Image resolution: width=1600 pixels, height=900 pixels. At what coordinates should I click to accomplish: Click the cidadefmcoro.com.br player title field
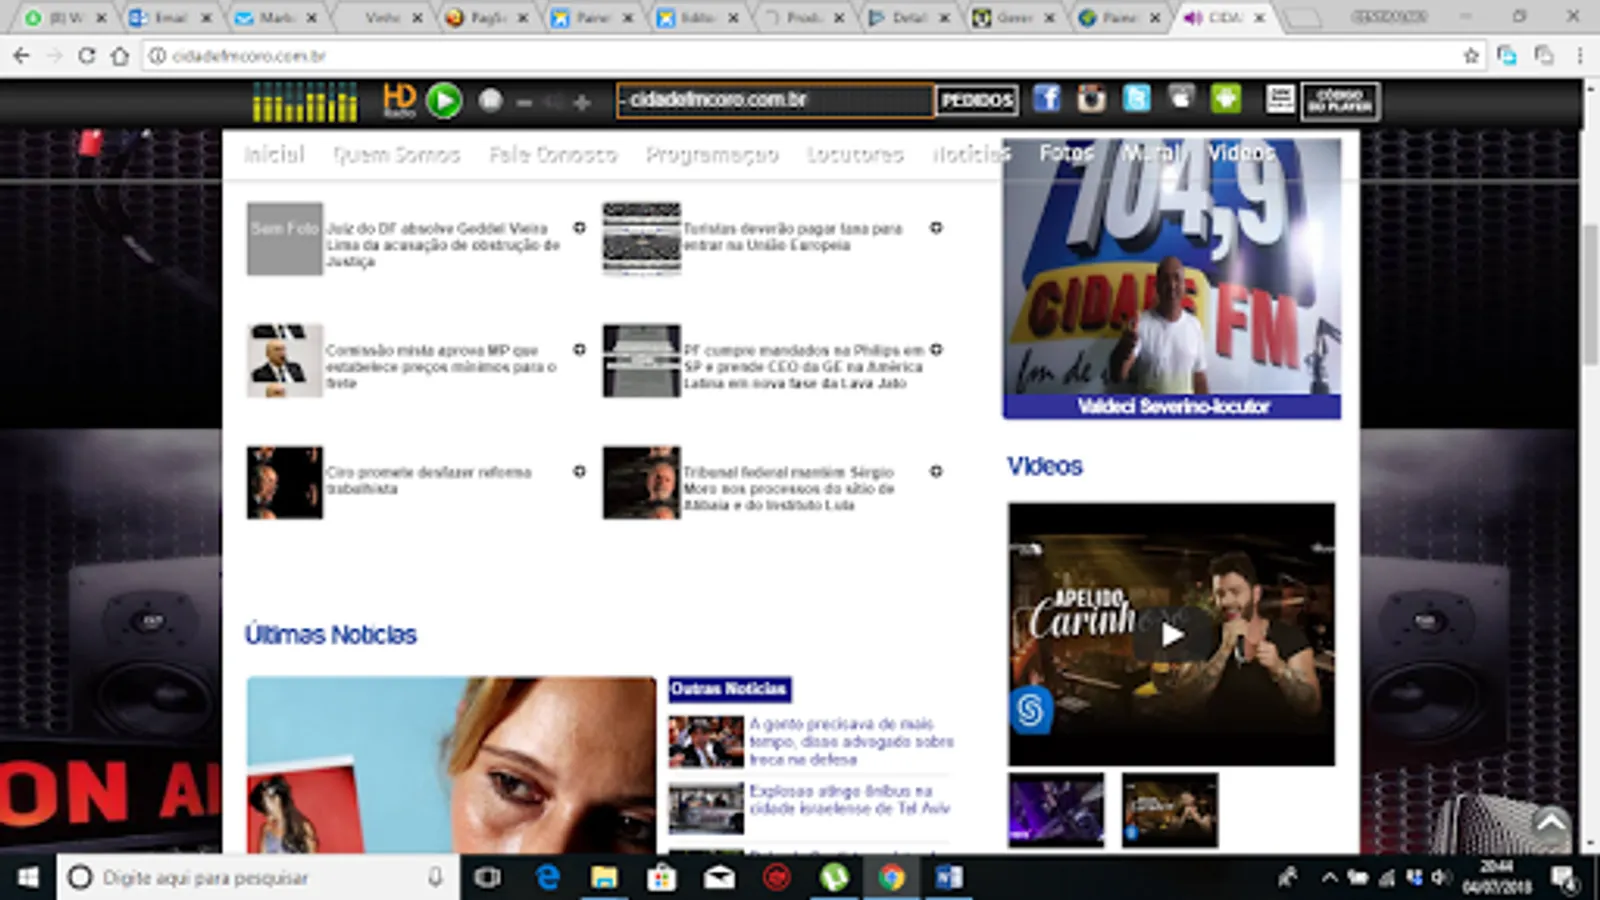pos(775,100)
